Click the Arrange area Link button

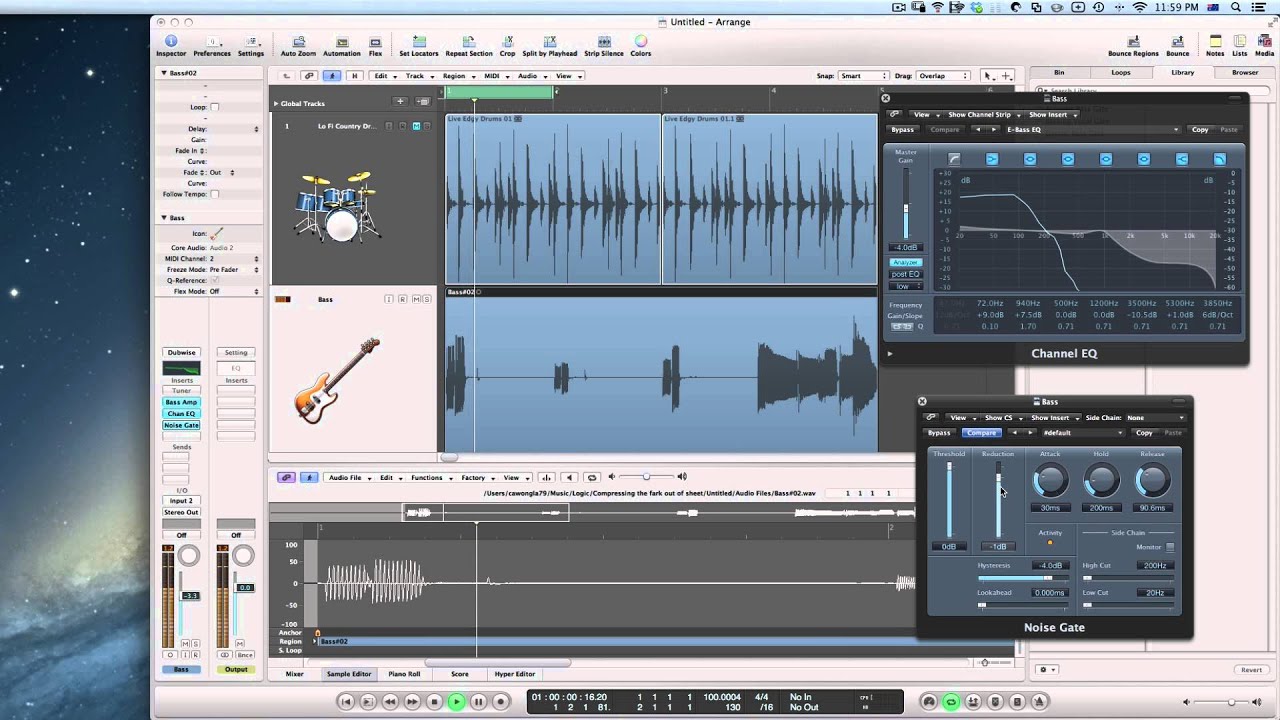coord(309,76)
